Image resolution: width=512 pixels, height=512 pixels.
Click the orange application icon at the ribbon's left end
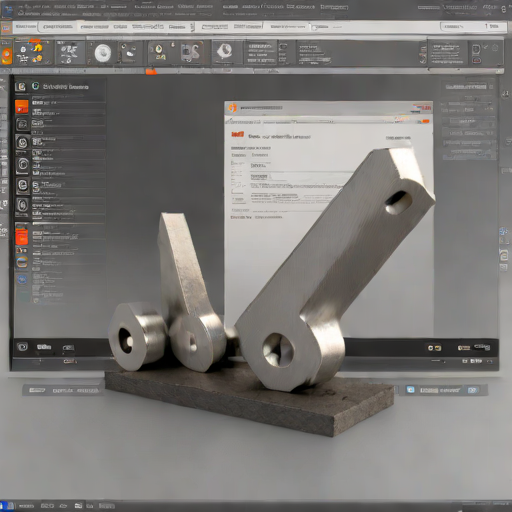pyautogui.click(x=6, y=56)
